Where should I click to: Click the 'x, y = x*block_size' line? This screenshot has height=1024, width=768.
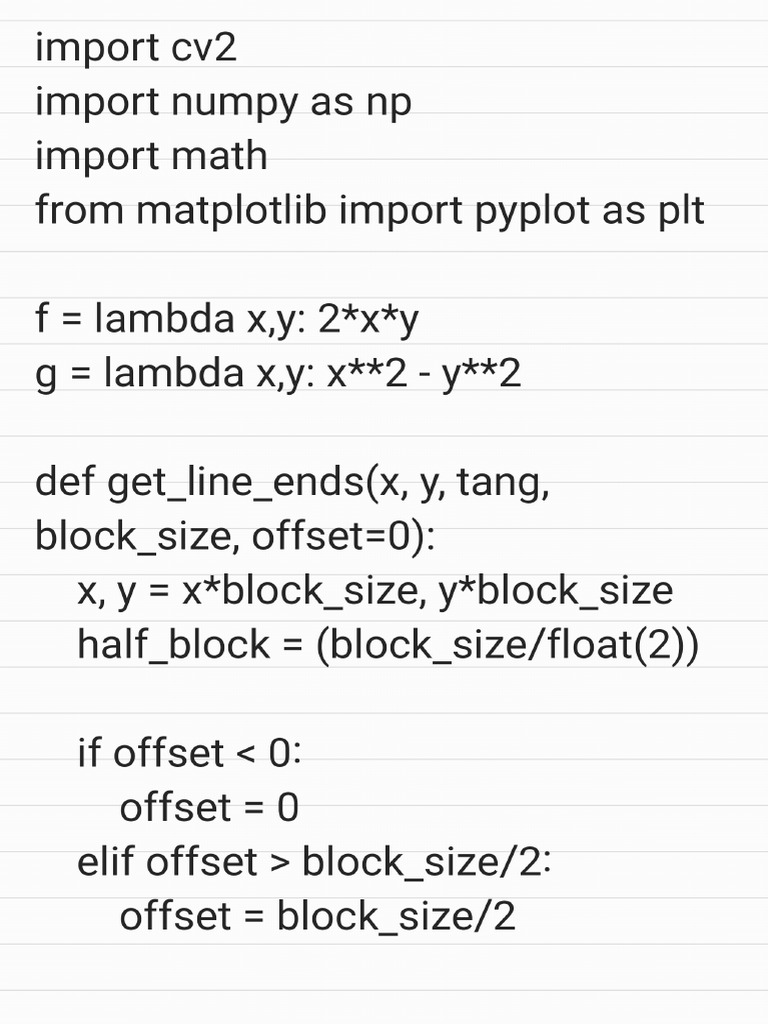pos(375,591)
